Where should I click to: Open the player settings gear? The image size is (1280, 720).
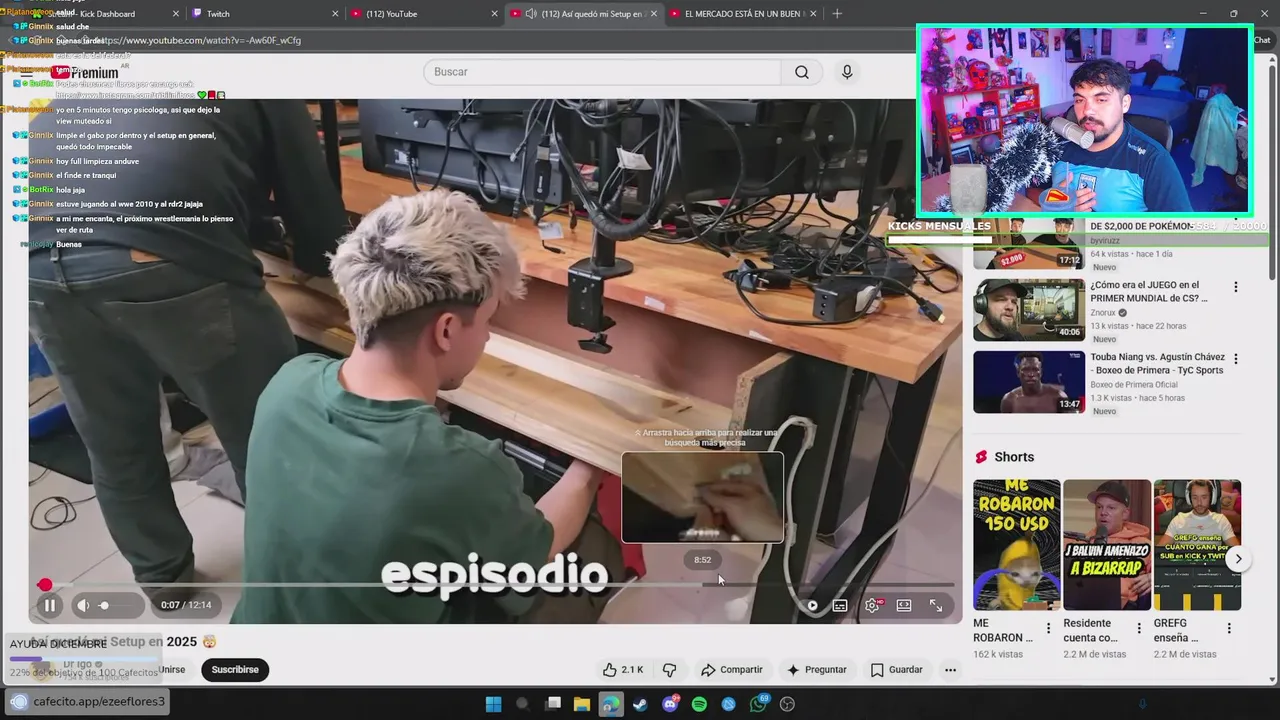[x=872, y=605]
